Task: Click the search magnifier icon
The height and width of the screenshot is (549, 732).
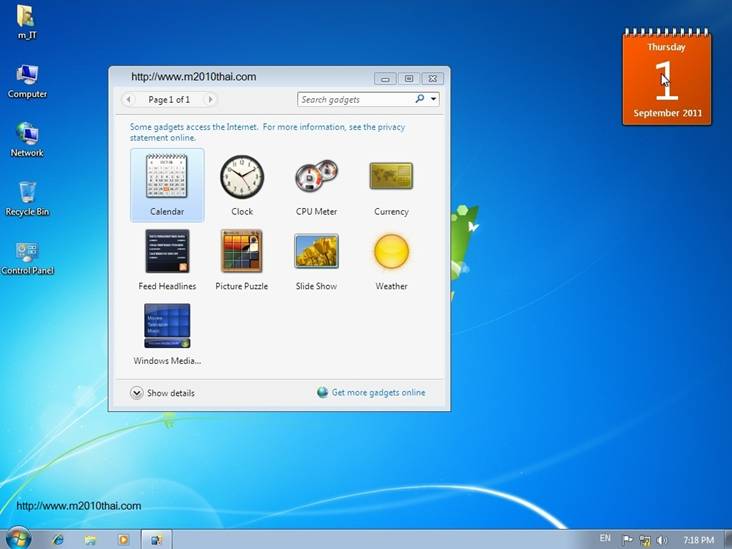Action: point(420,99)
